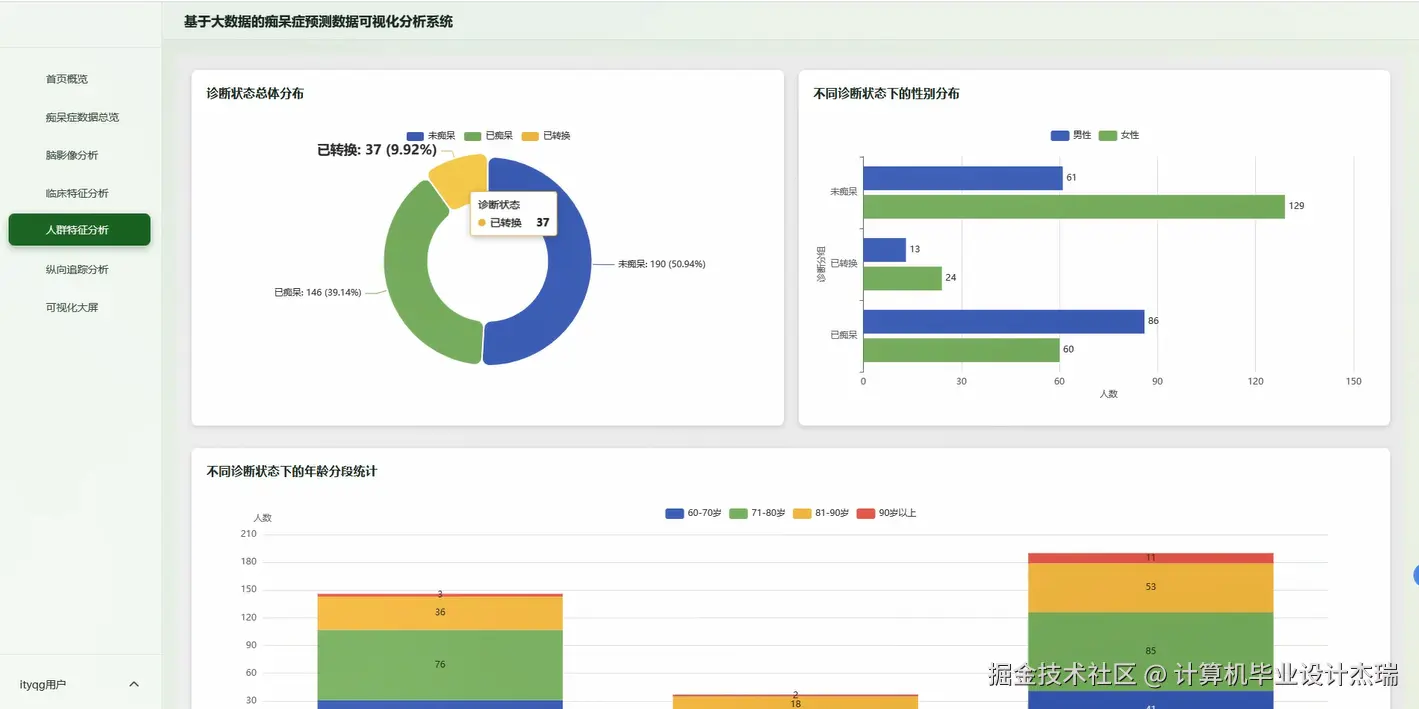Image resolution: width=1419 pixels, height=709 pixels.
Task: Click the 不同诊断状态下的性别分布 title
Action: (886, 94)
